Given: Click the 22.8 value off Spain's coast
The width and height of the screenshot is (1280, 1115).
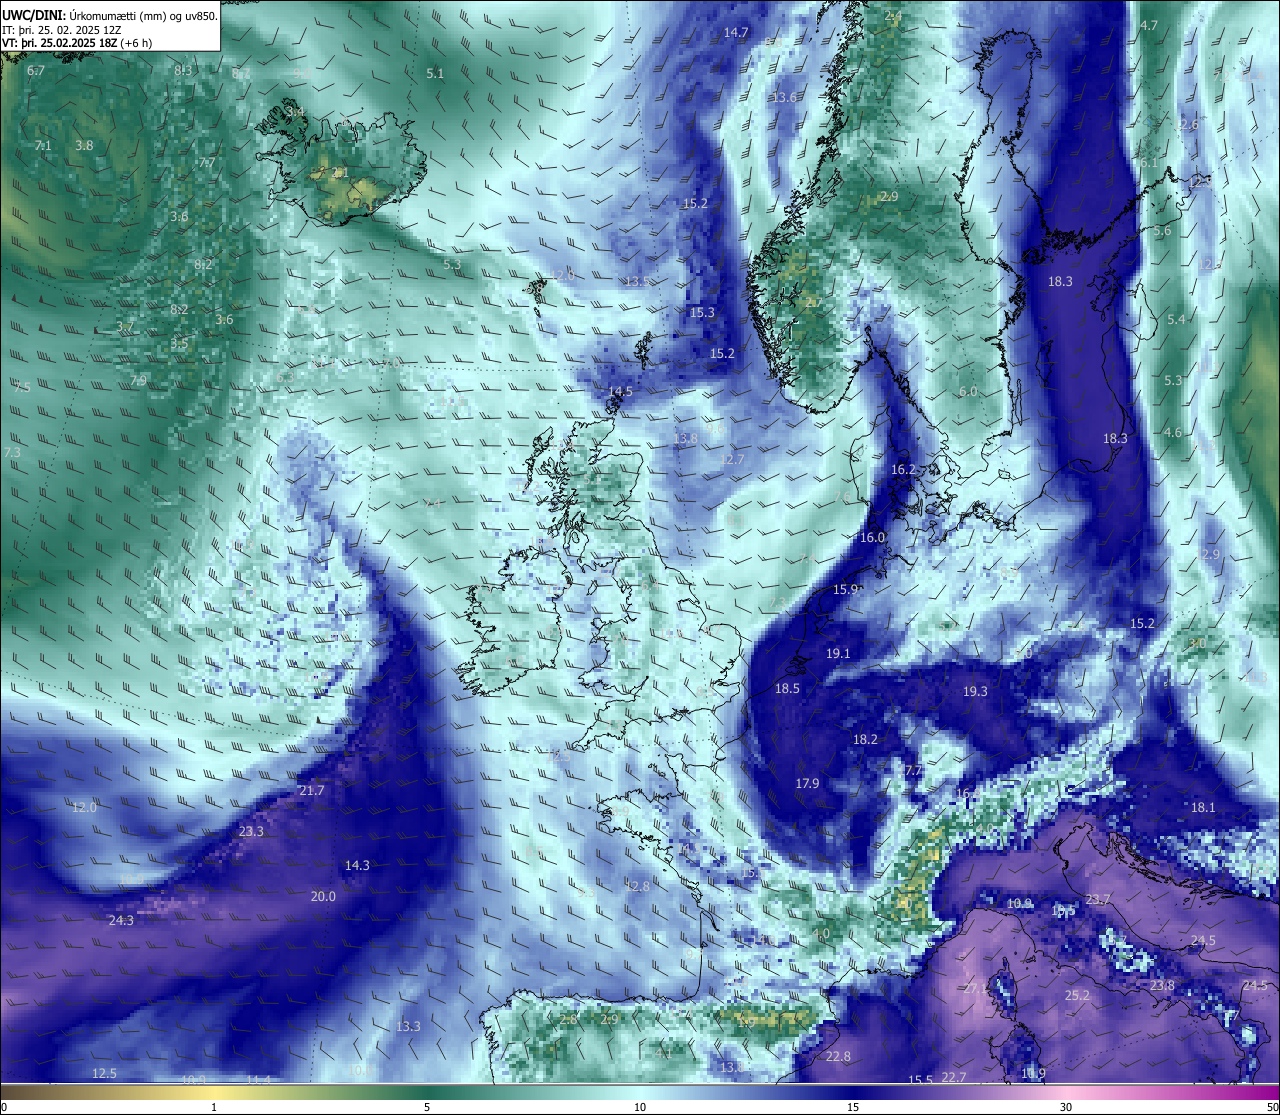Looking at the screenshot, I should [838, 1056].
